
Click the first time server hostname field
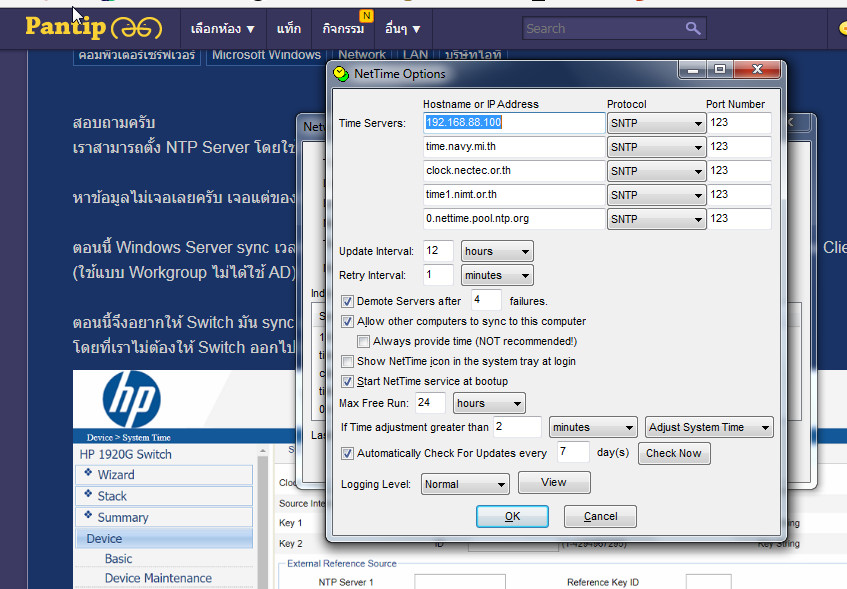coord(514,123)
